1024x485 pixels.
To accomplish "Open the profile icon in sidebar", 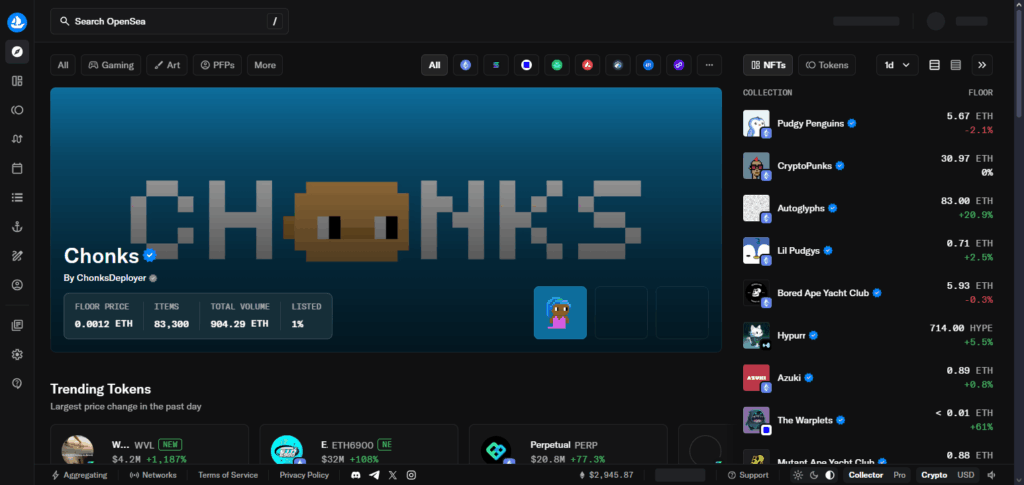I will click(17, 285).
